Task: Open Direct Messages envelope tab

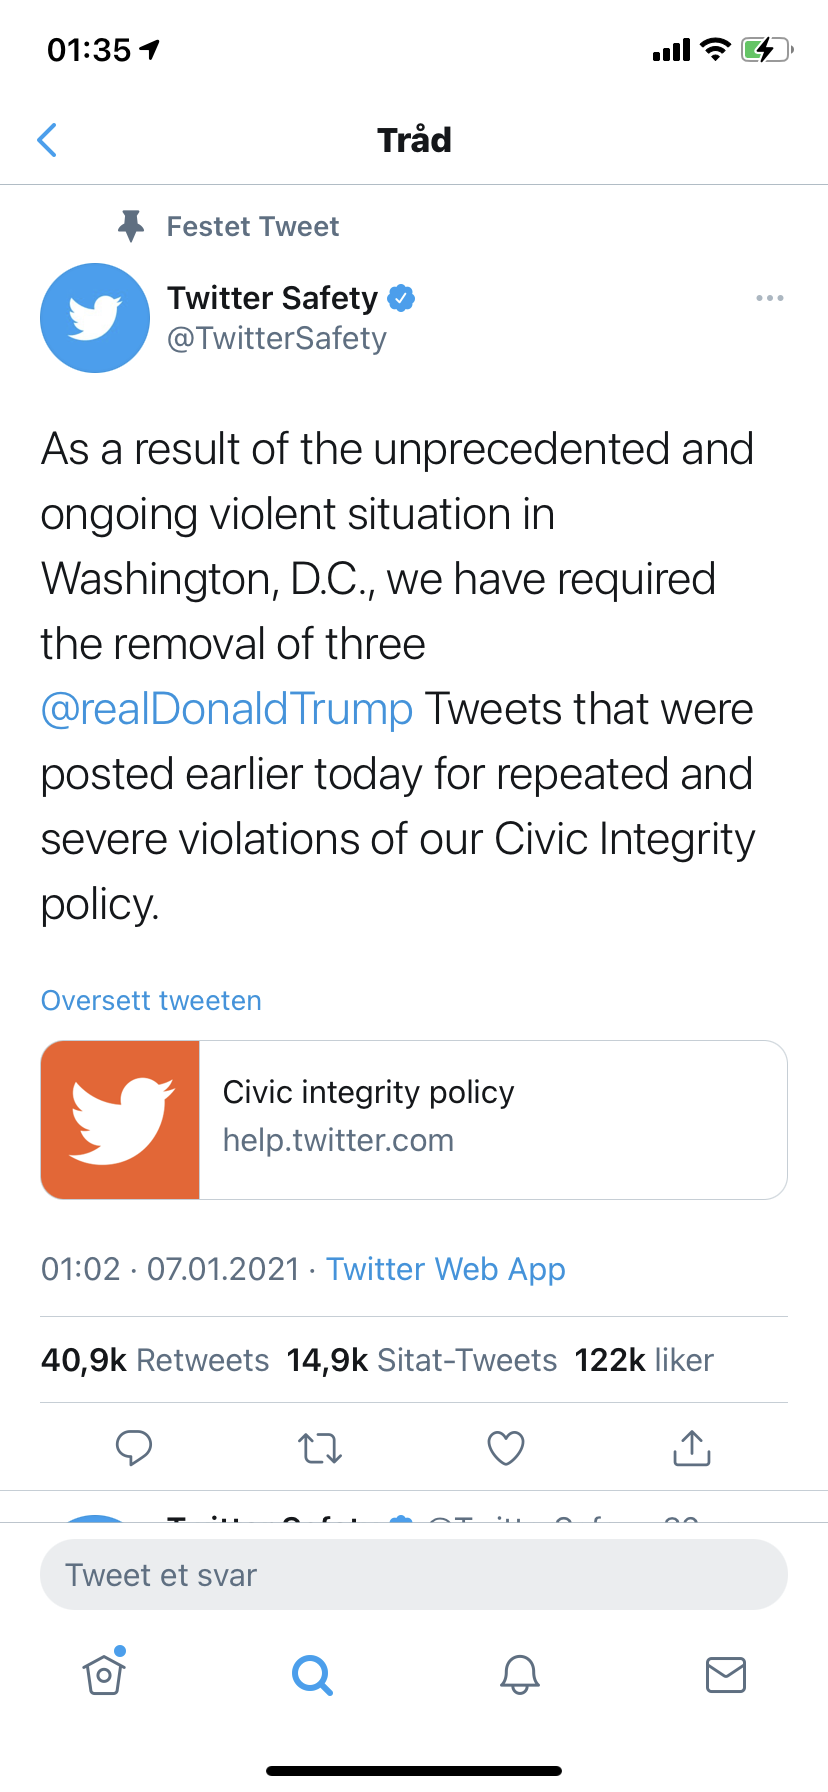Action: pos(726,1674)
